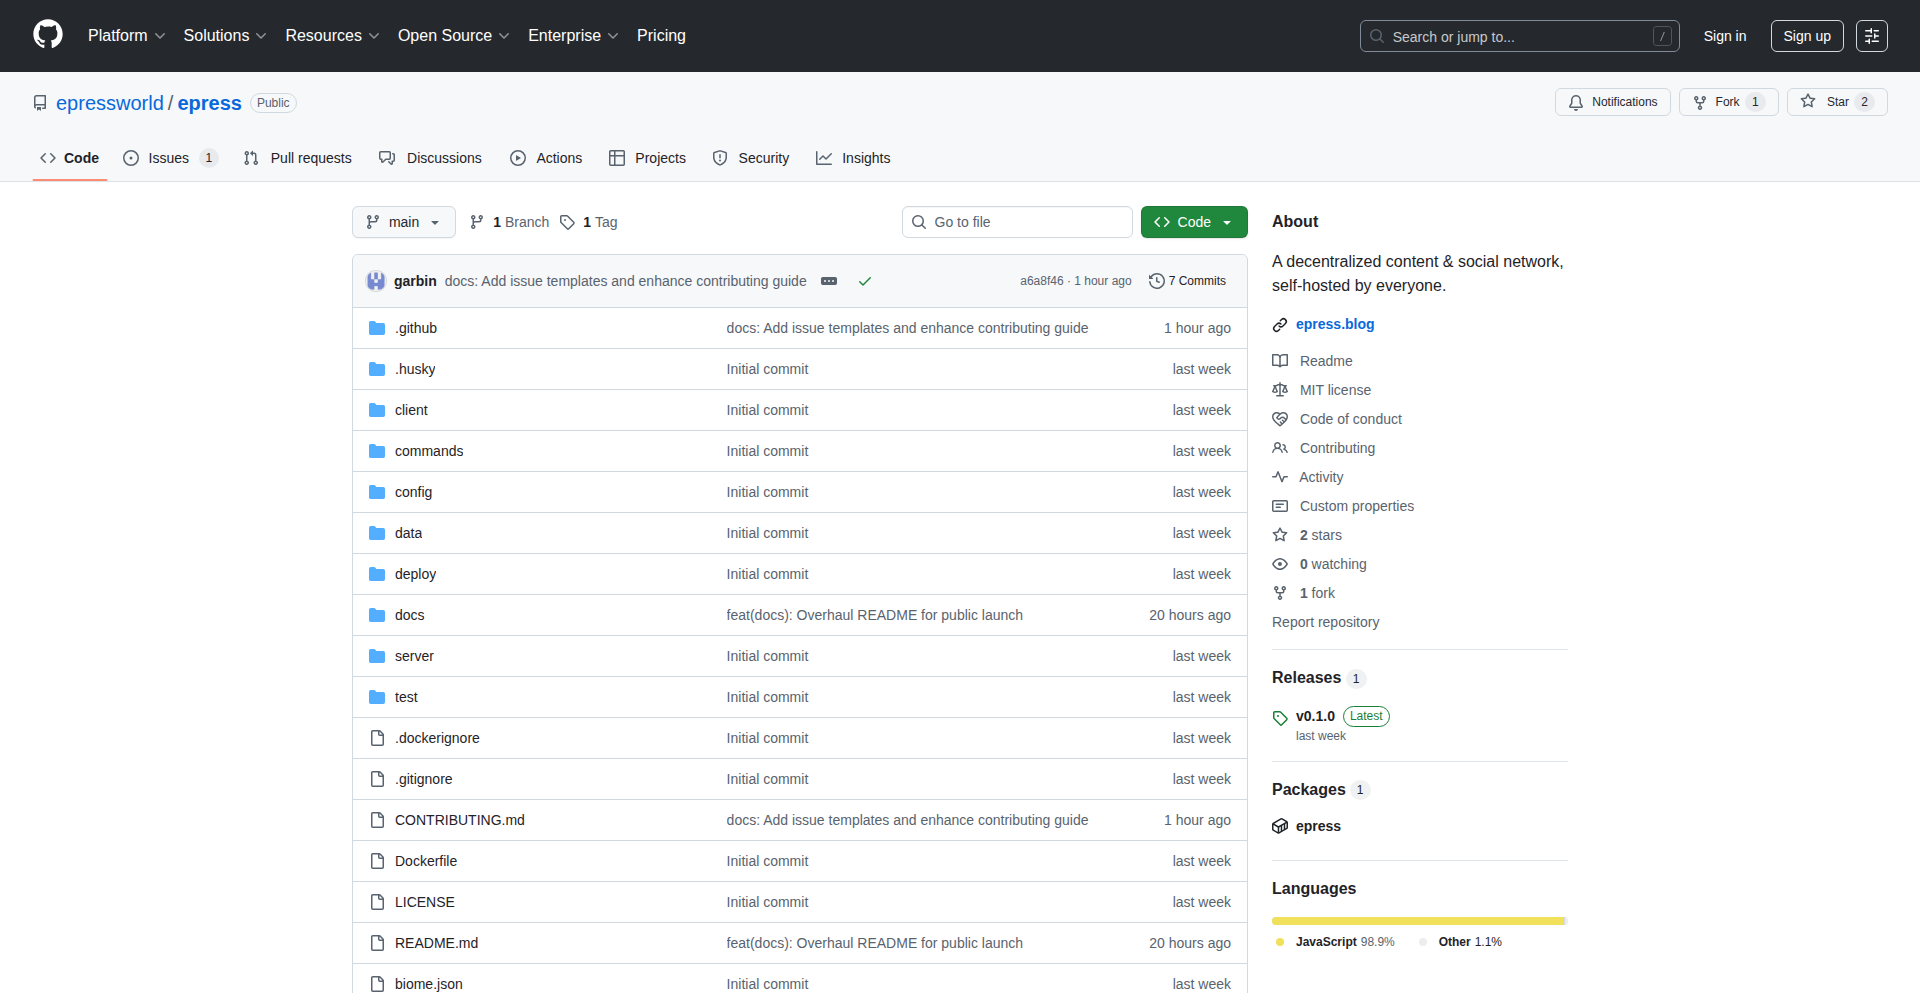Open the .husky folder icon
Image resolution: width=1920 pixels, height=993 pixels.
[377, 369]
